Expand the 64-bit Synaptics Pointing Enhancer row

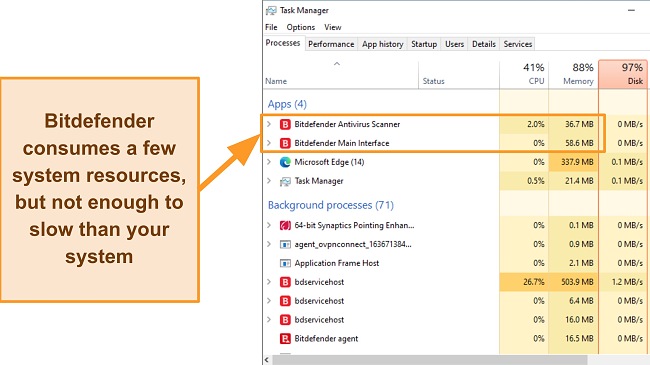point(269,225)
